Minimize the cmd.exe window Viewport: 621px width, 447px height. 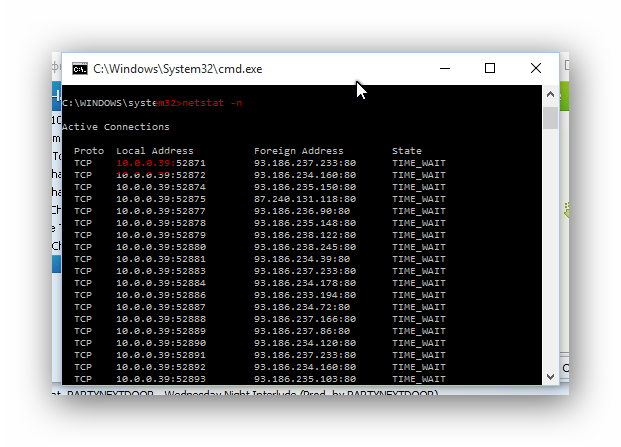pos(445,68)
